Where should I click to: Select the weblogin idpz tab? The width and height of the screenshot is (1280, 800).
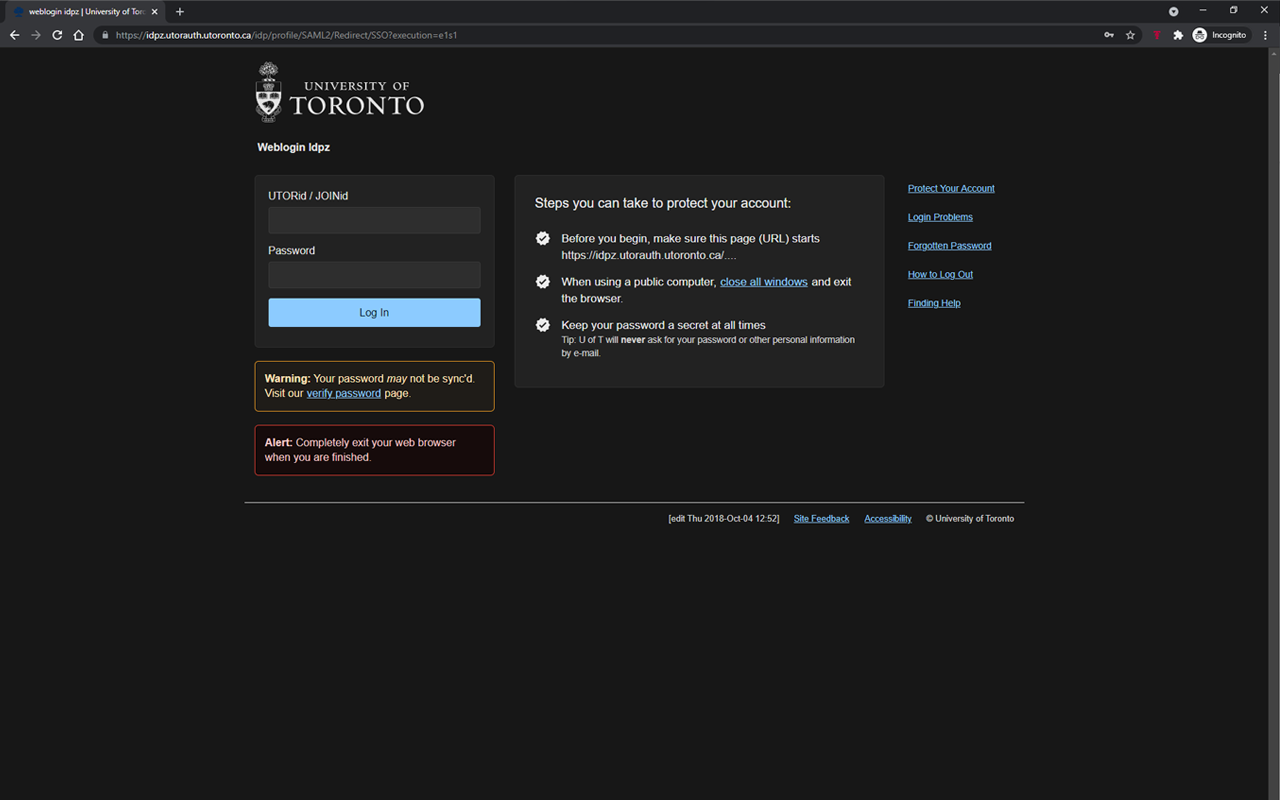(85, 12)
